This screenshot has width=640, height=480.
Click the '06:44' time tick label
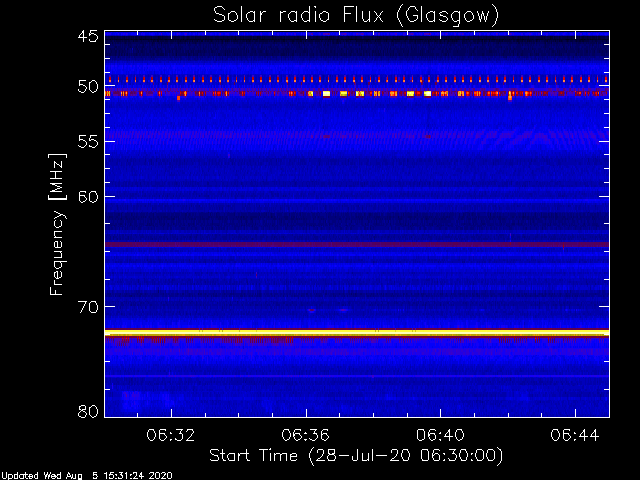575,435
